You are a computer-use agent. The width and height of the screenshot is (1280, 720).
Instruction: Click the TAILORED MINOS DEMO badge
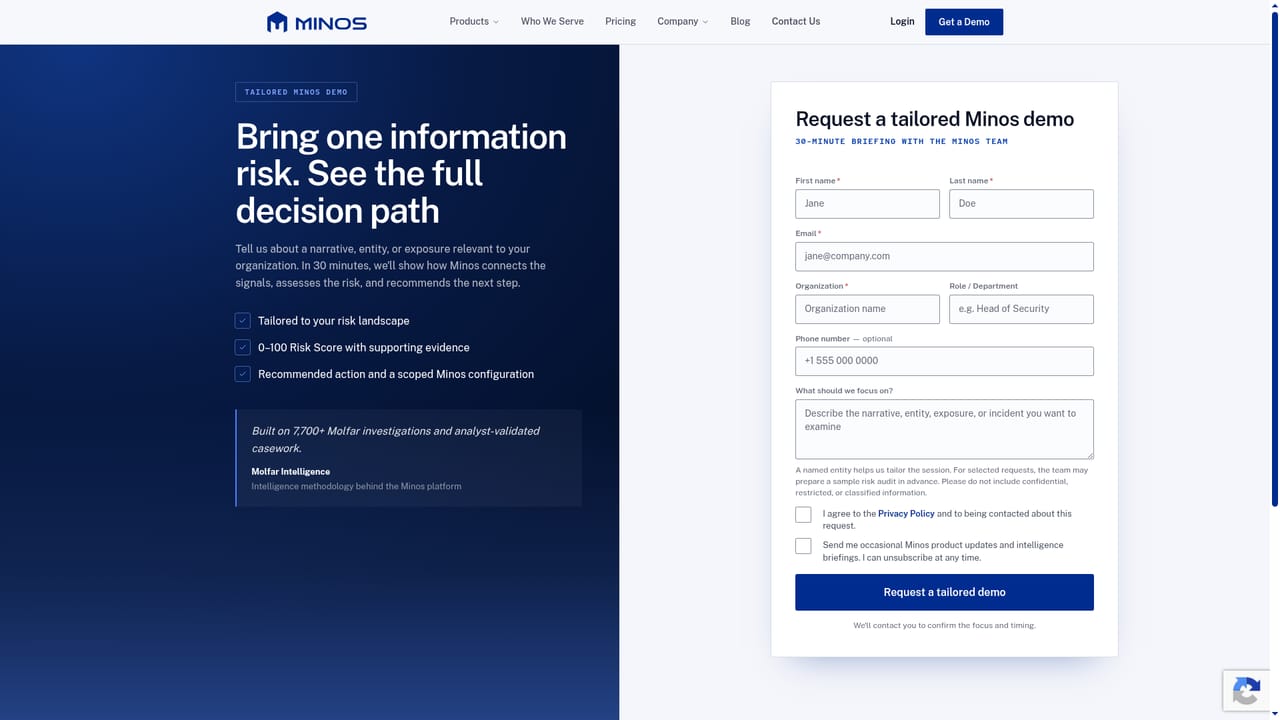tap(296, 92)
